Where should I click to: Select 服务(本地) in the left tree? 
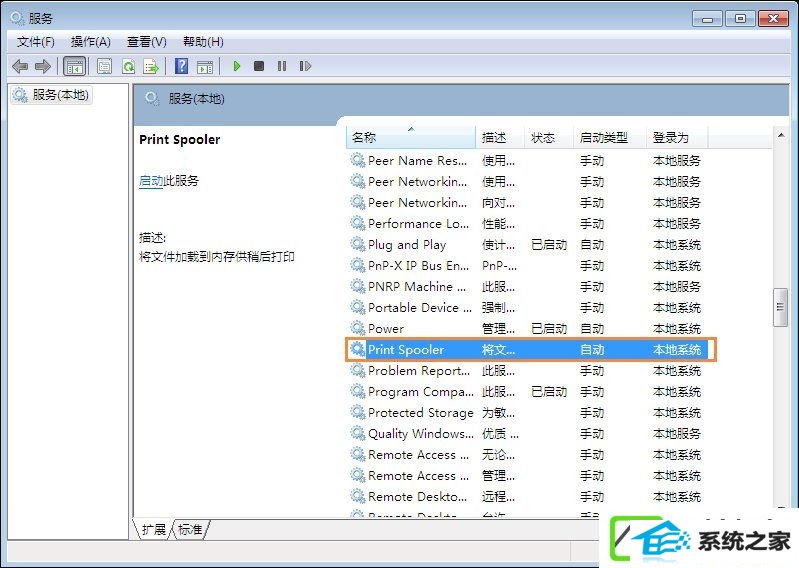click(x=51, y=95)
